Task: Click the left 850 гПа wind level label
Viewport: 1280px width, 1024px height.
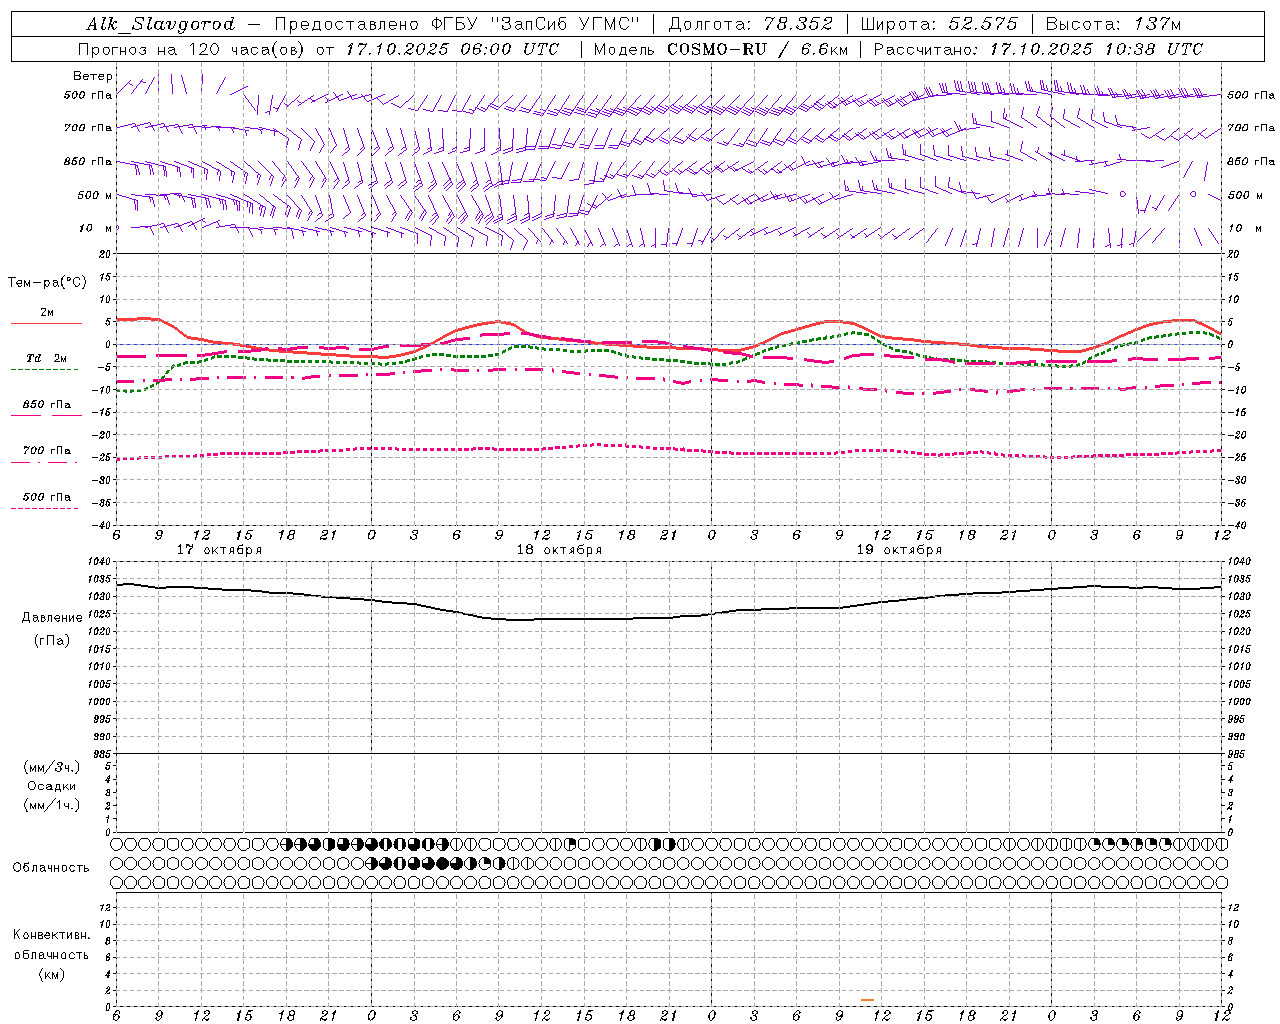Action: pyautogui.click(x=87, y=161)
